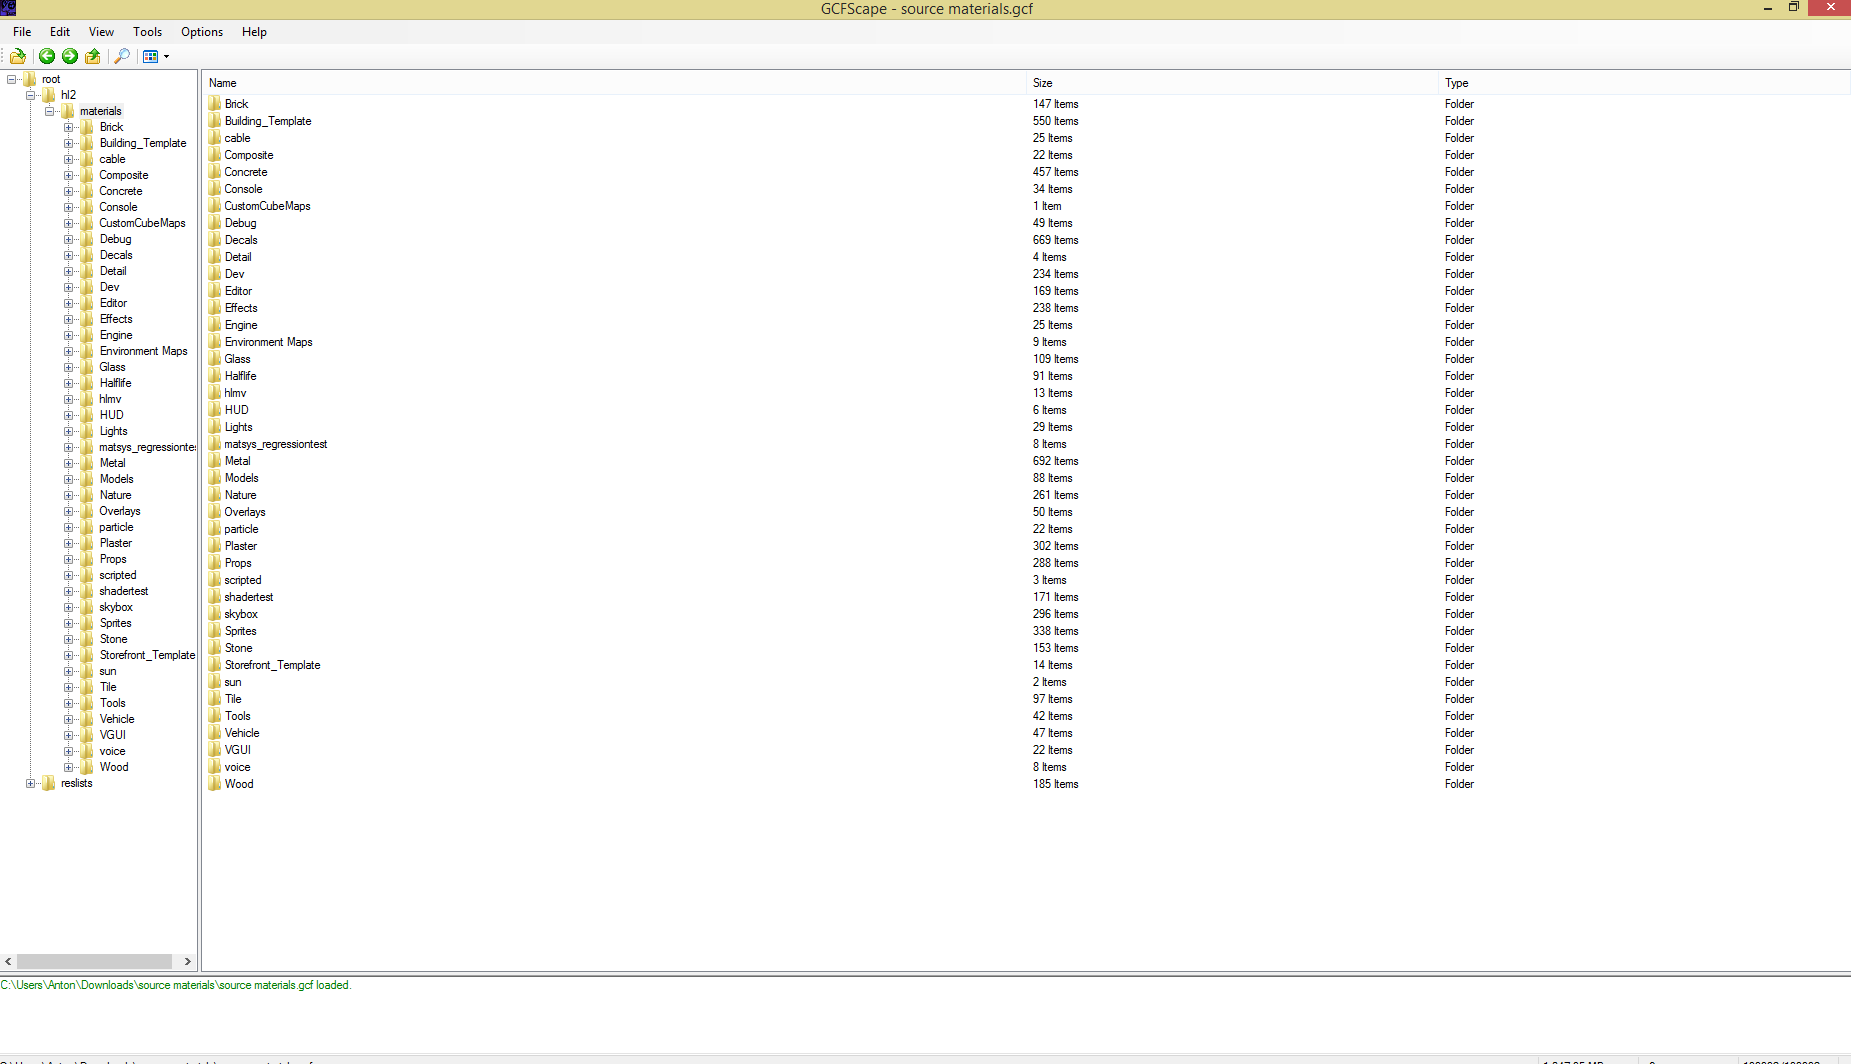Click the VGUI folder icon in the file list
1851x1064 pixels.
coord(215,750)
